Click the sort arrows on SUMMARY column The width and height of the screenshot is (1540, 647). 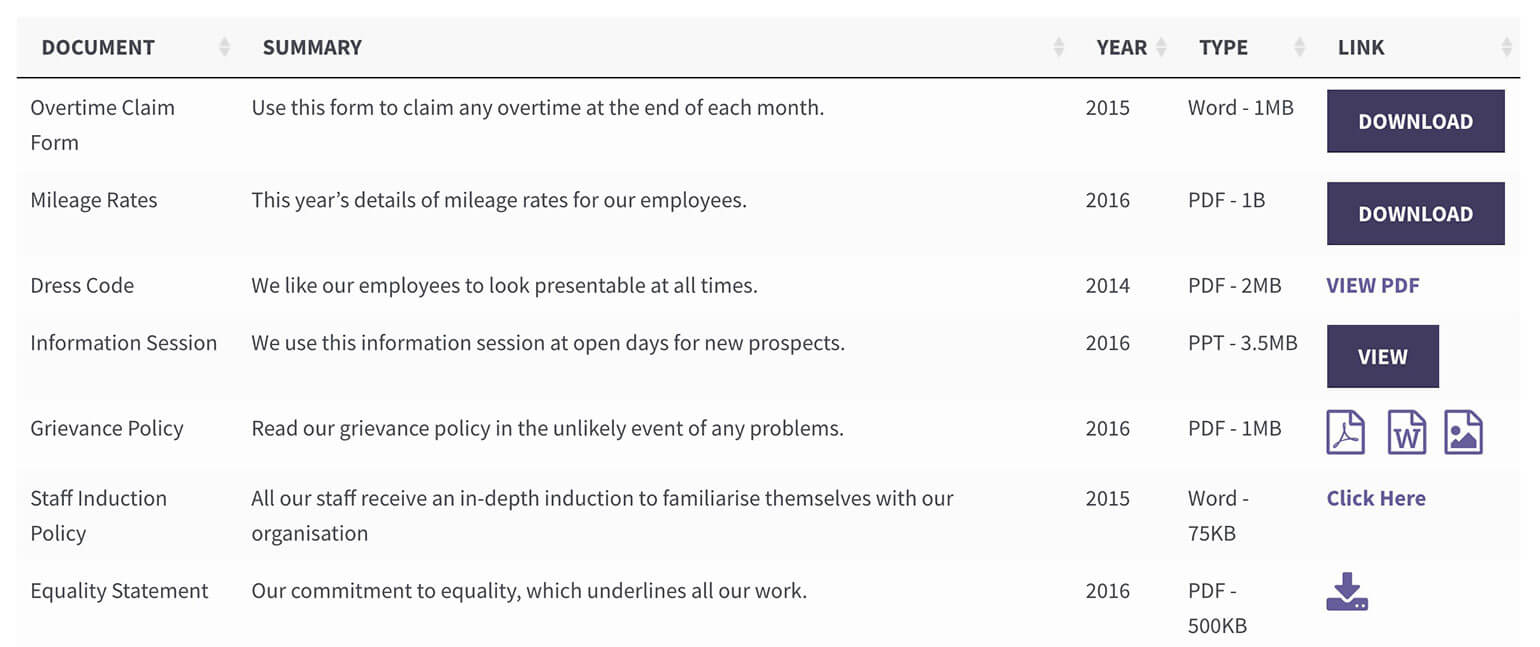pos(1058,45)
